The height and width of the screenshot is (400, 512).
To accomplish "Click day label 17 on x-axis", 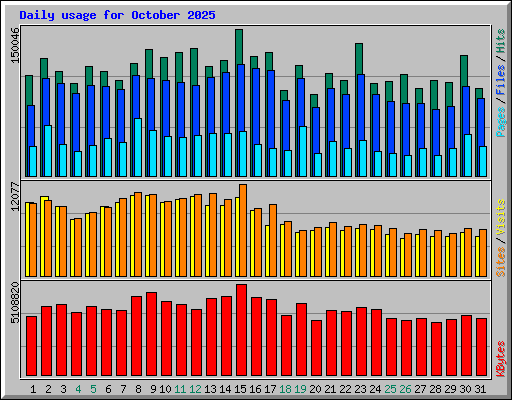I will pyautogui.click(x=270, y=389).
